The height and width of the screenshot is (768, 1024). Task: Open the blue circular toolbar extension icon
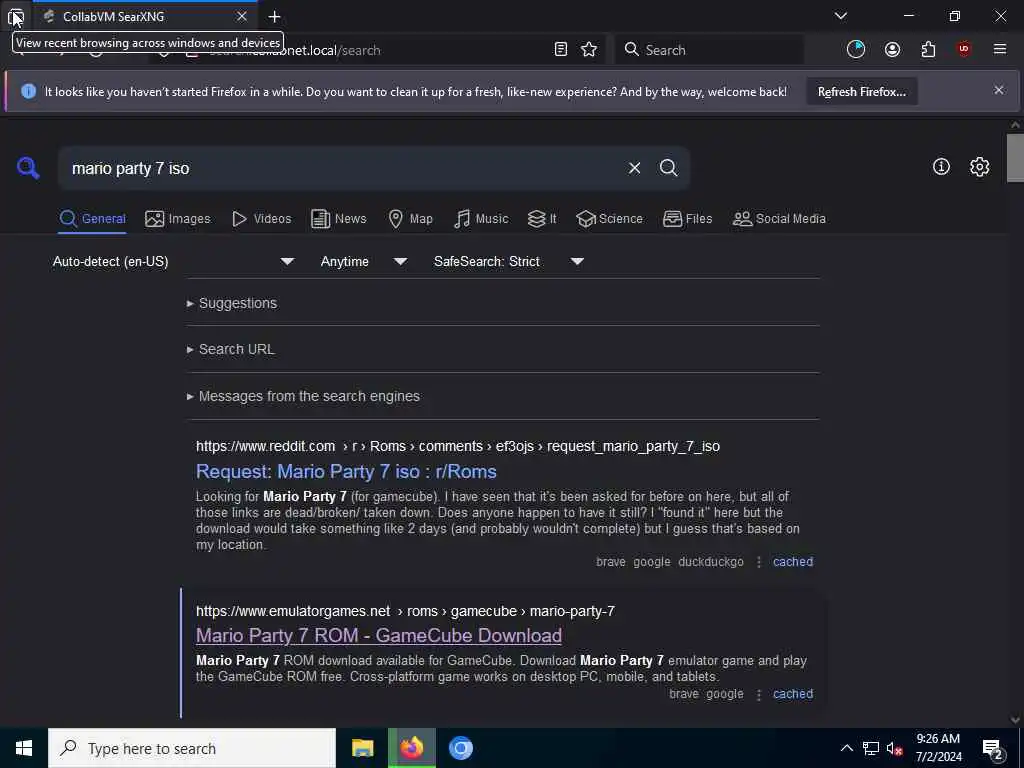[x=856, y=50]
